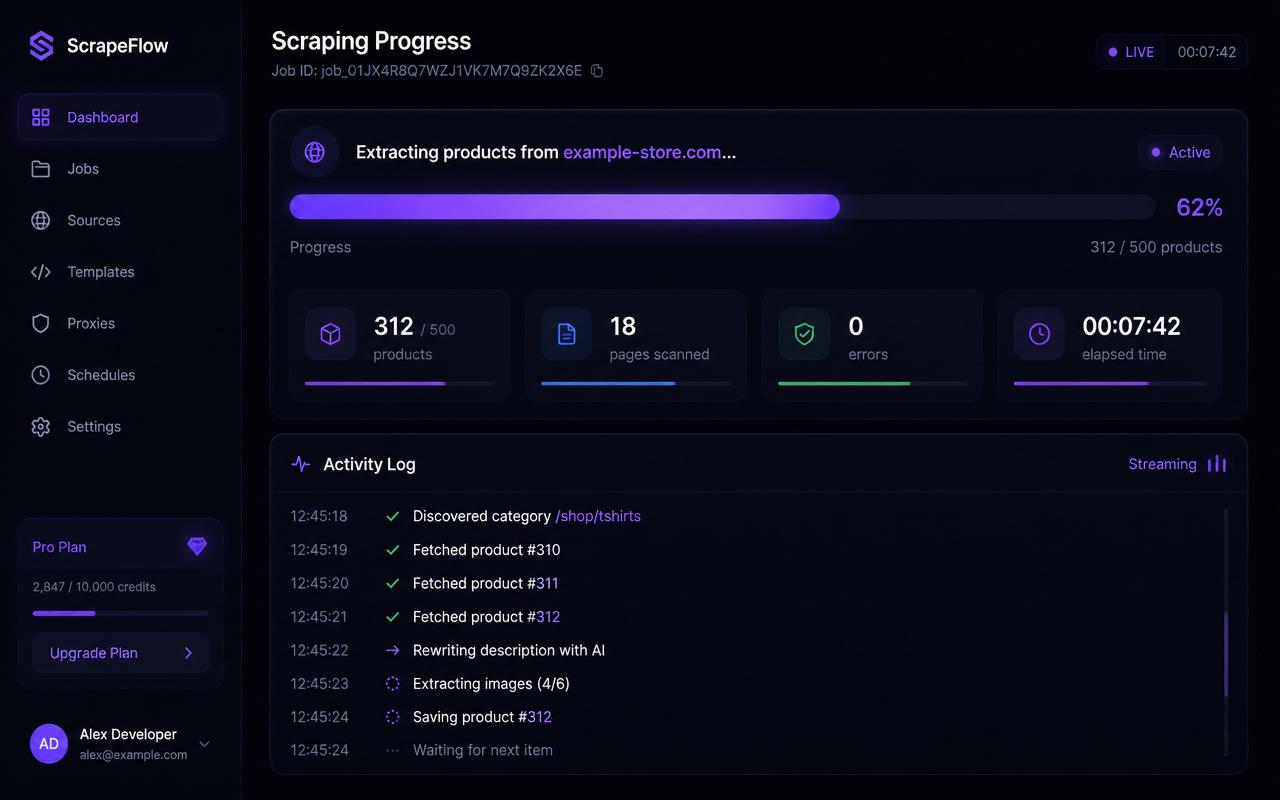Click the cube icon on products card
This screenshot has height=800, width=1280.
click(x=330, y=334)
